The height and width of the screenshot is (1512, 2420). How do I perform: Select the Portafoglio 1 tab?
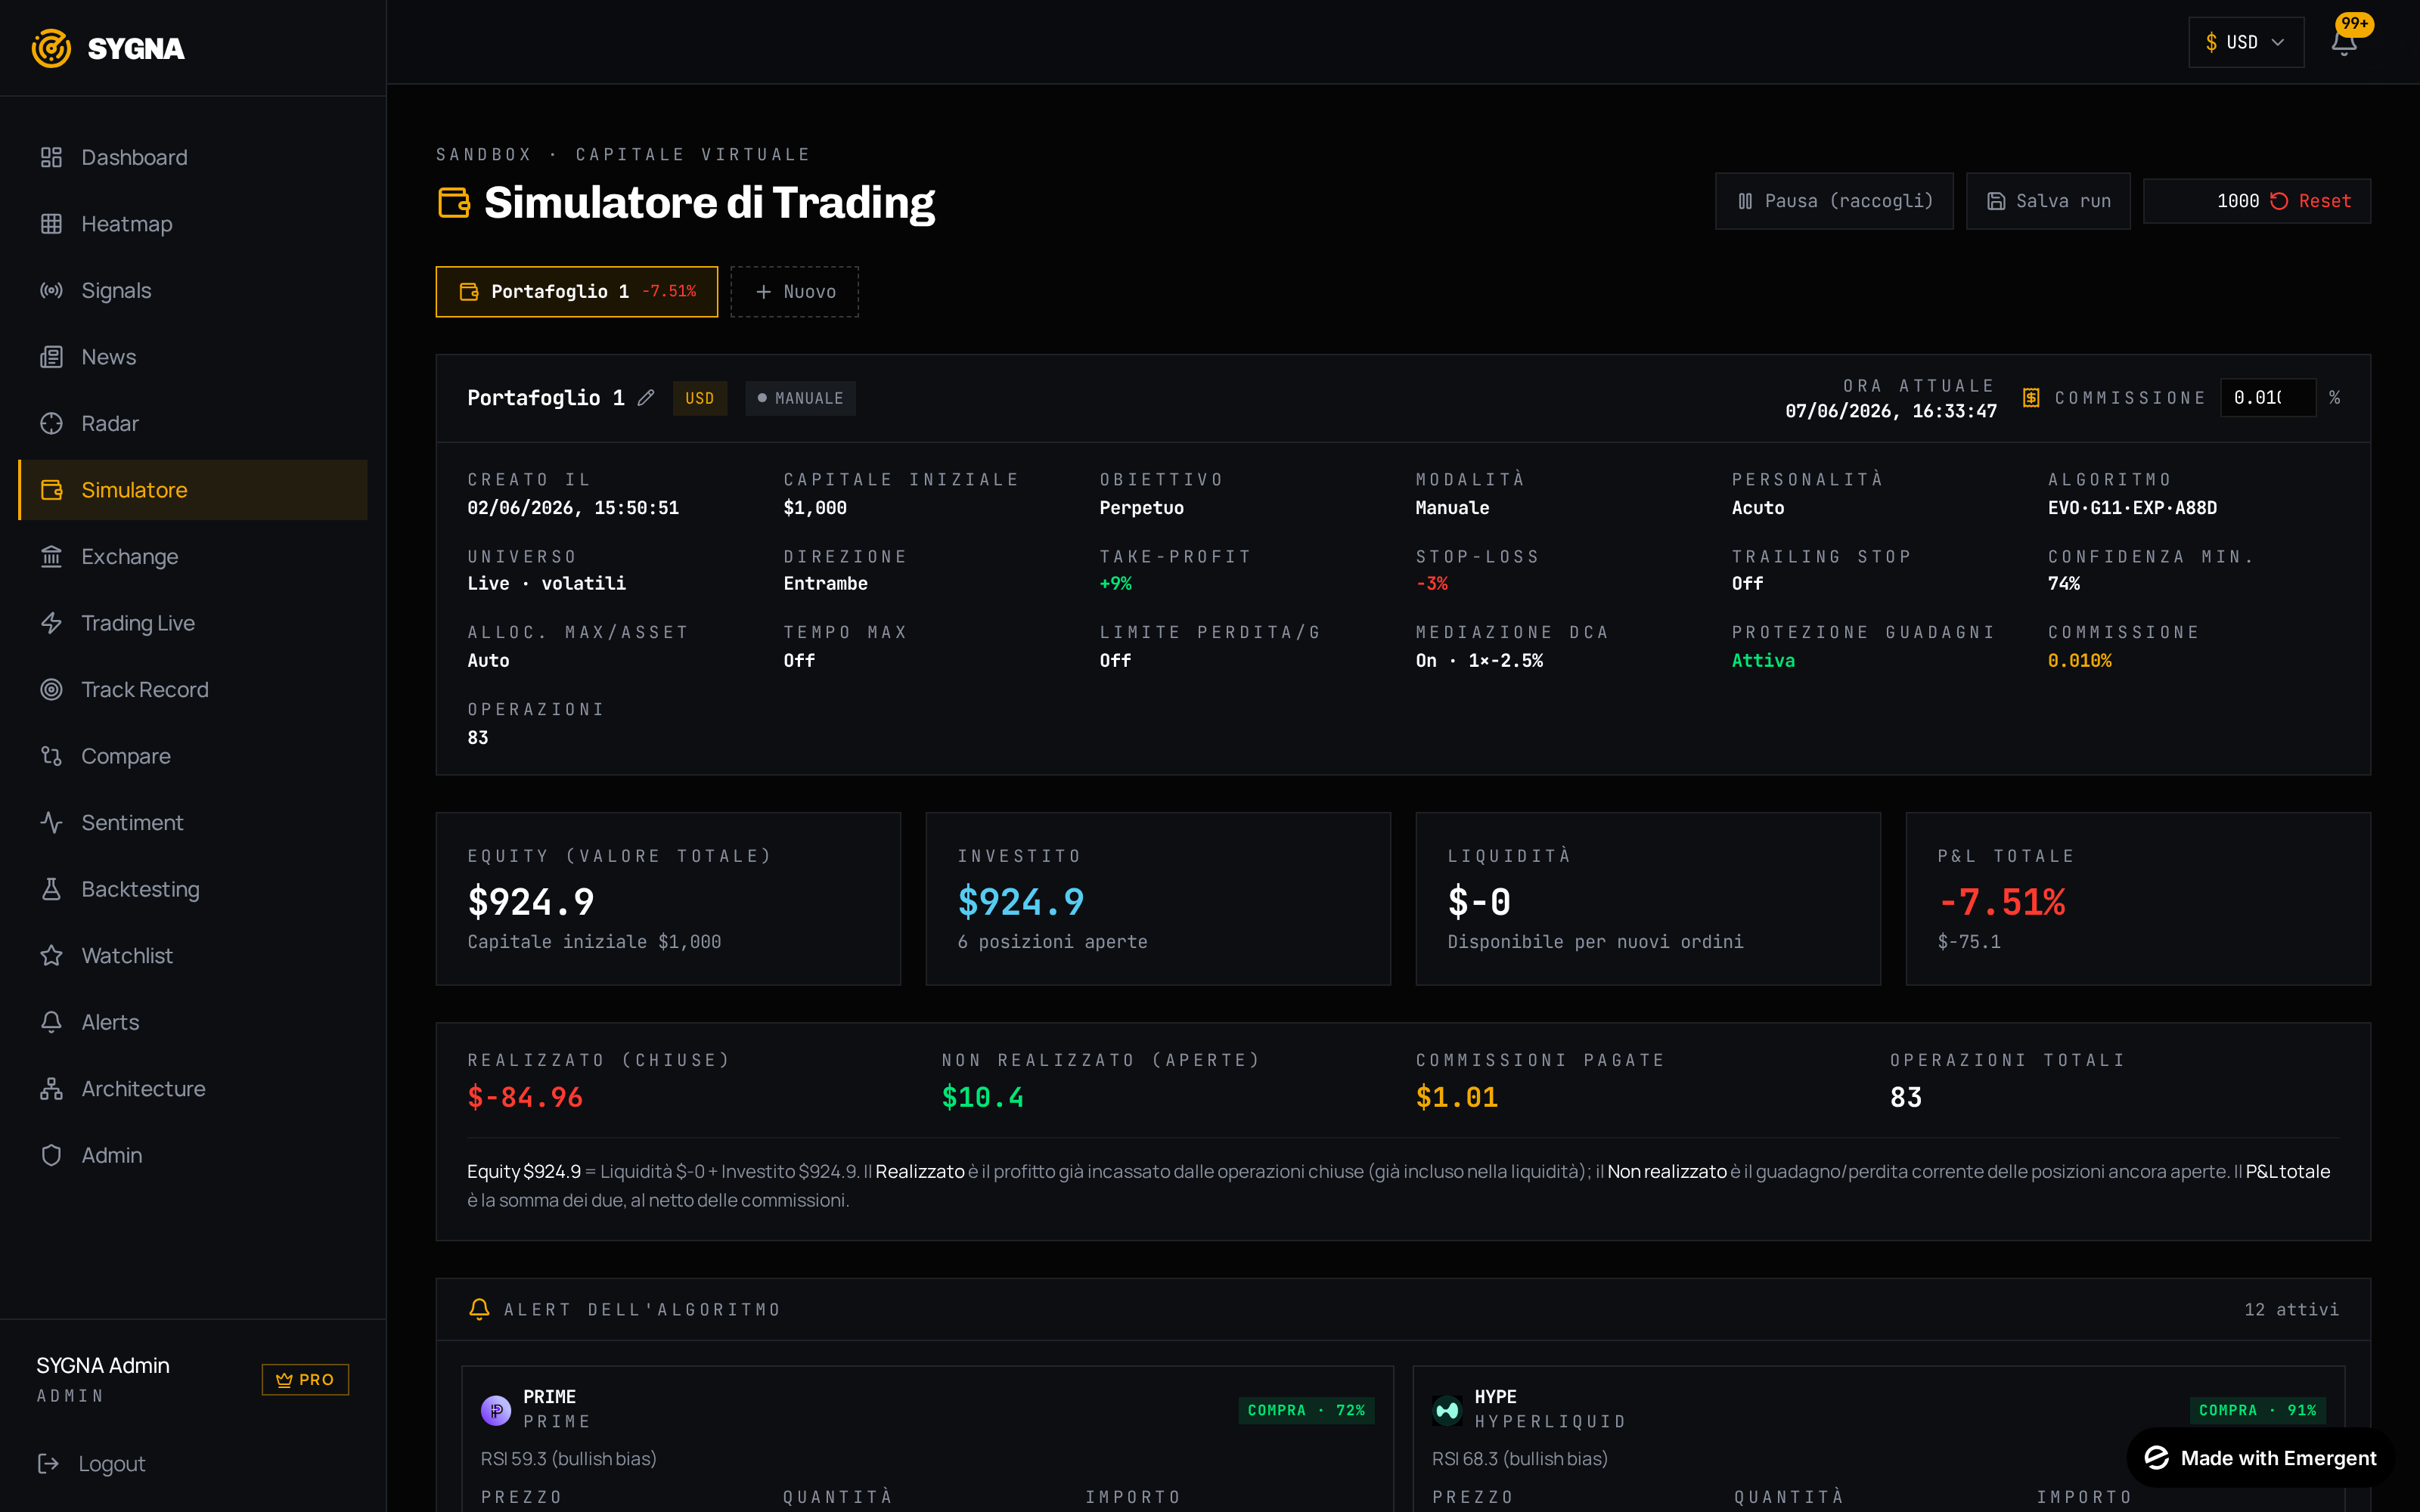576,291
